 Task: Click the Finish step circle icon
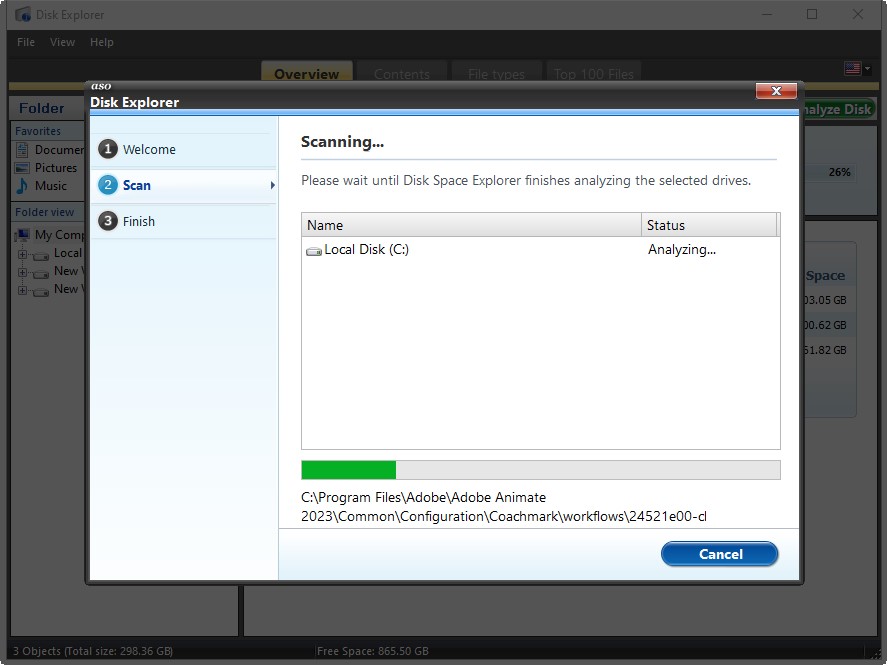pos(108,221)
